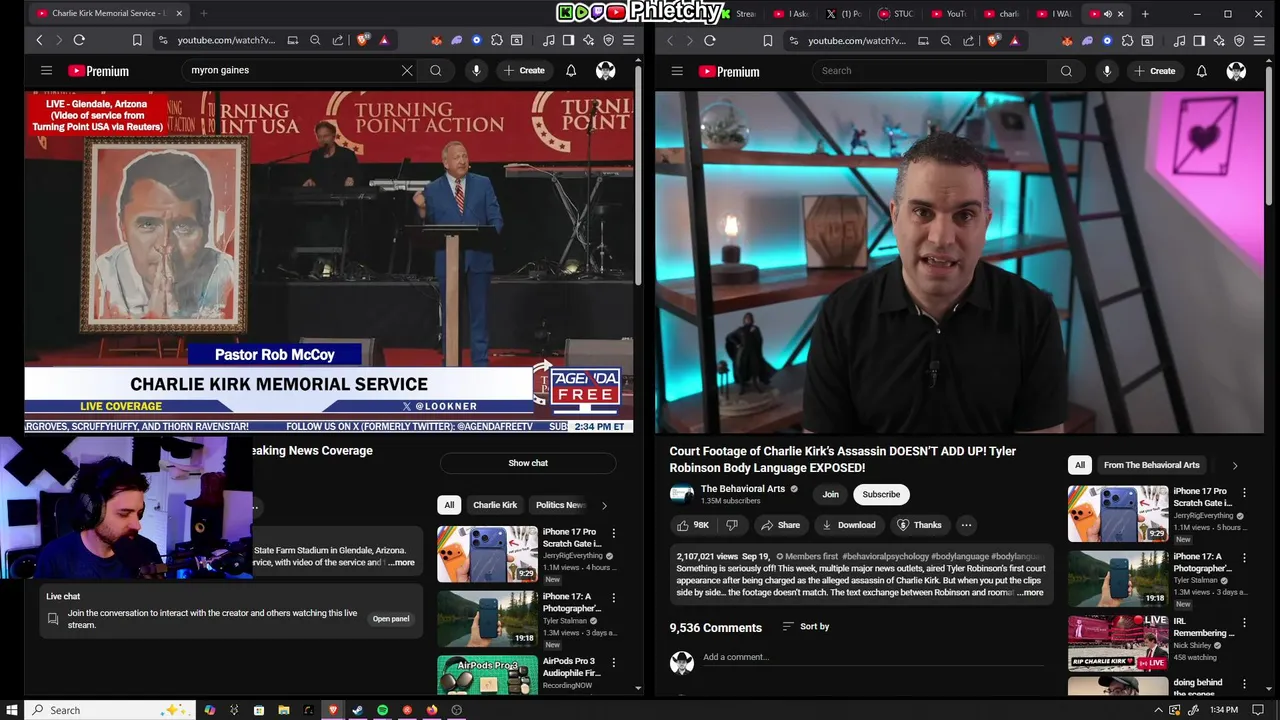Click the 'Add a comment...' field
The height and width of the screenshot is (720, 1280).
pyautogui.click(x=872, y=657)
